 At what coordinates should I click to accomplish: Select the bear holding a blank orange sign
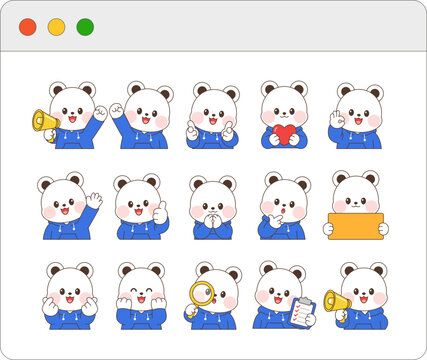356,205
